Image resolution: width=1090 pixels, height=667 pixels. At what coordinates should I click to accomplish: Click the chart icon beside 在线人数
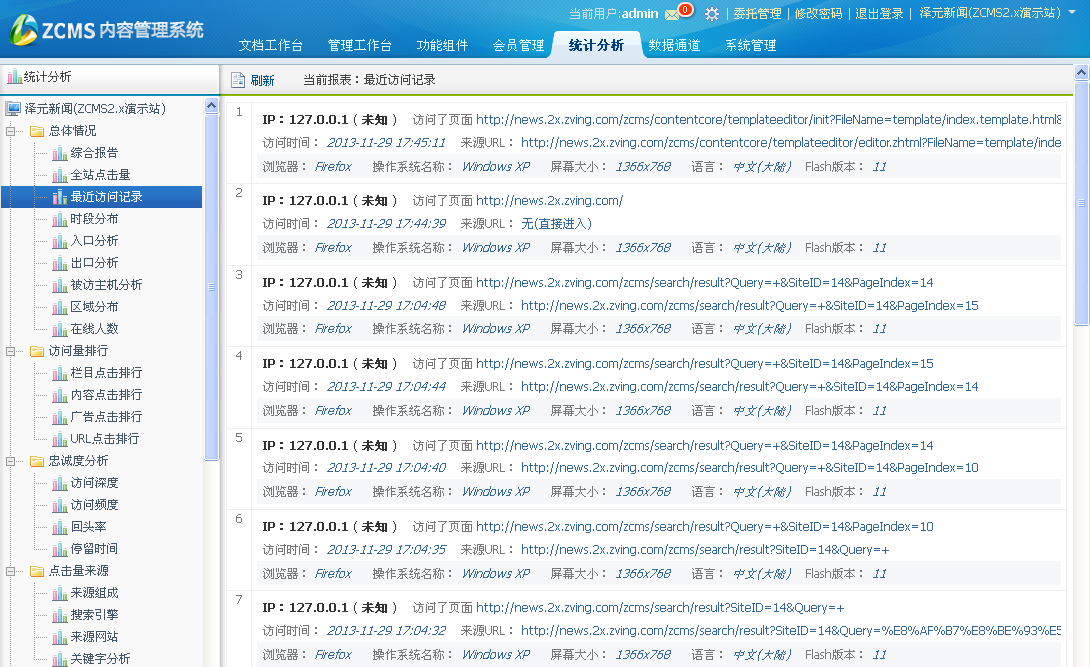point(60,329)
